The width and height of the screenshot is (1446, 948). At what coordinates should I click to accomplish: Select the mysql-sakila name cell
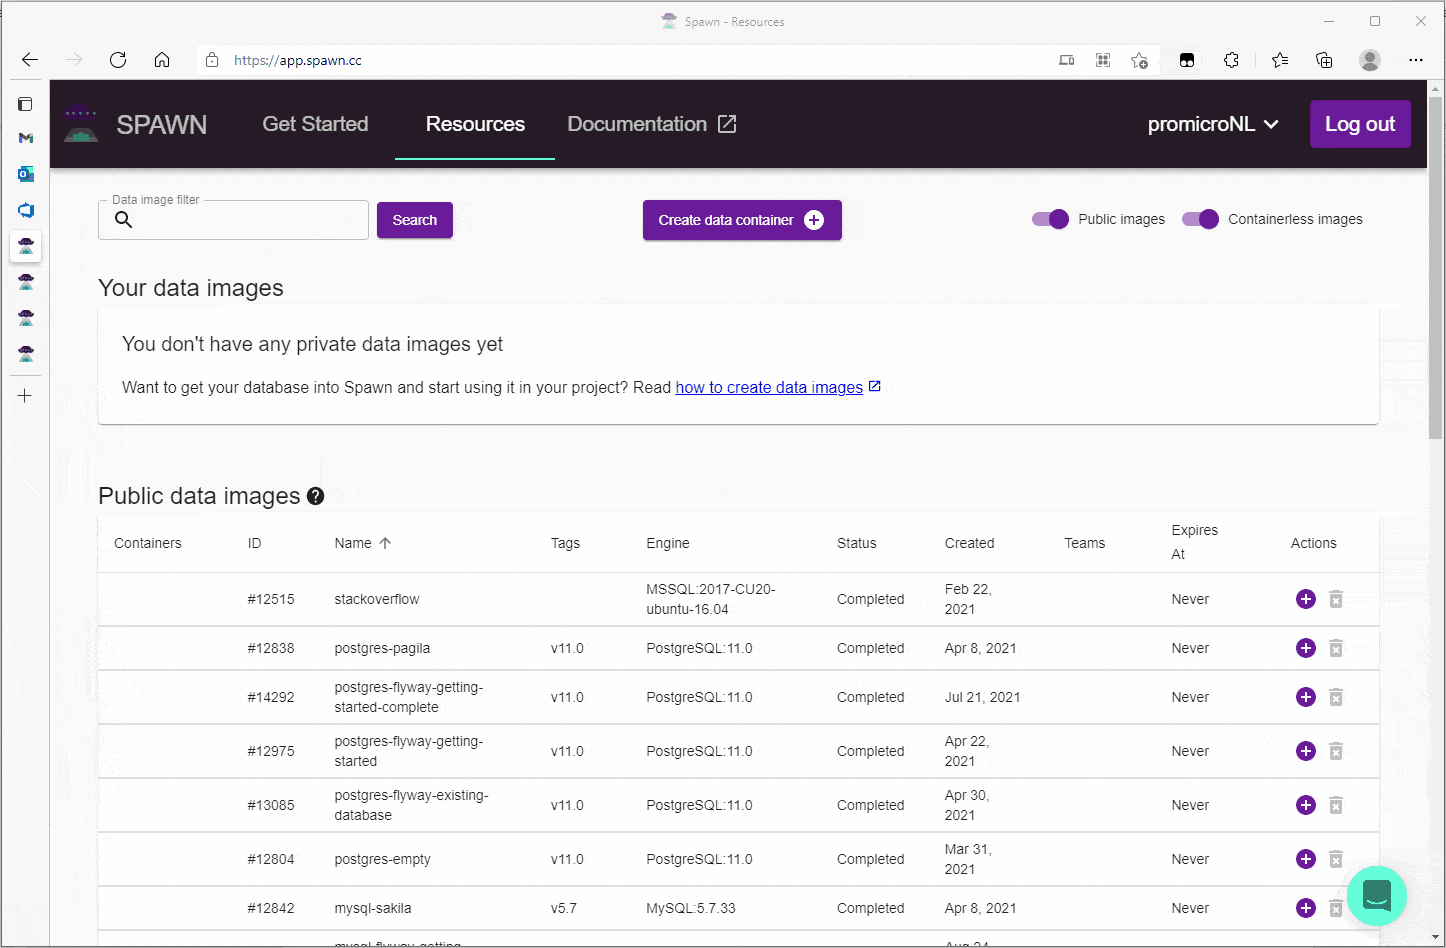[x=373, y=908]
